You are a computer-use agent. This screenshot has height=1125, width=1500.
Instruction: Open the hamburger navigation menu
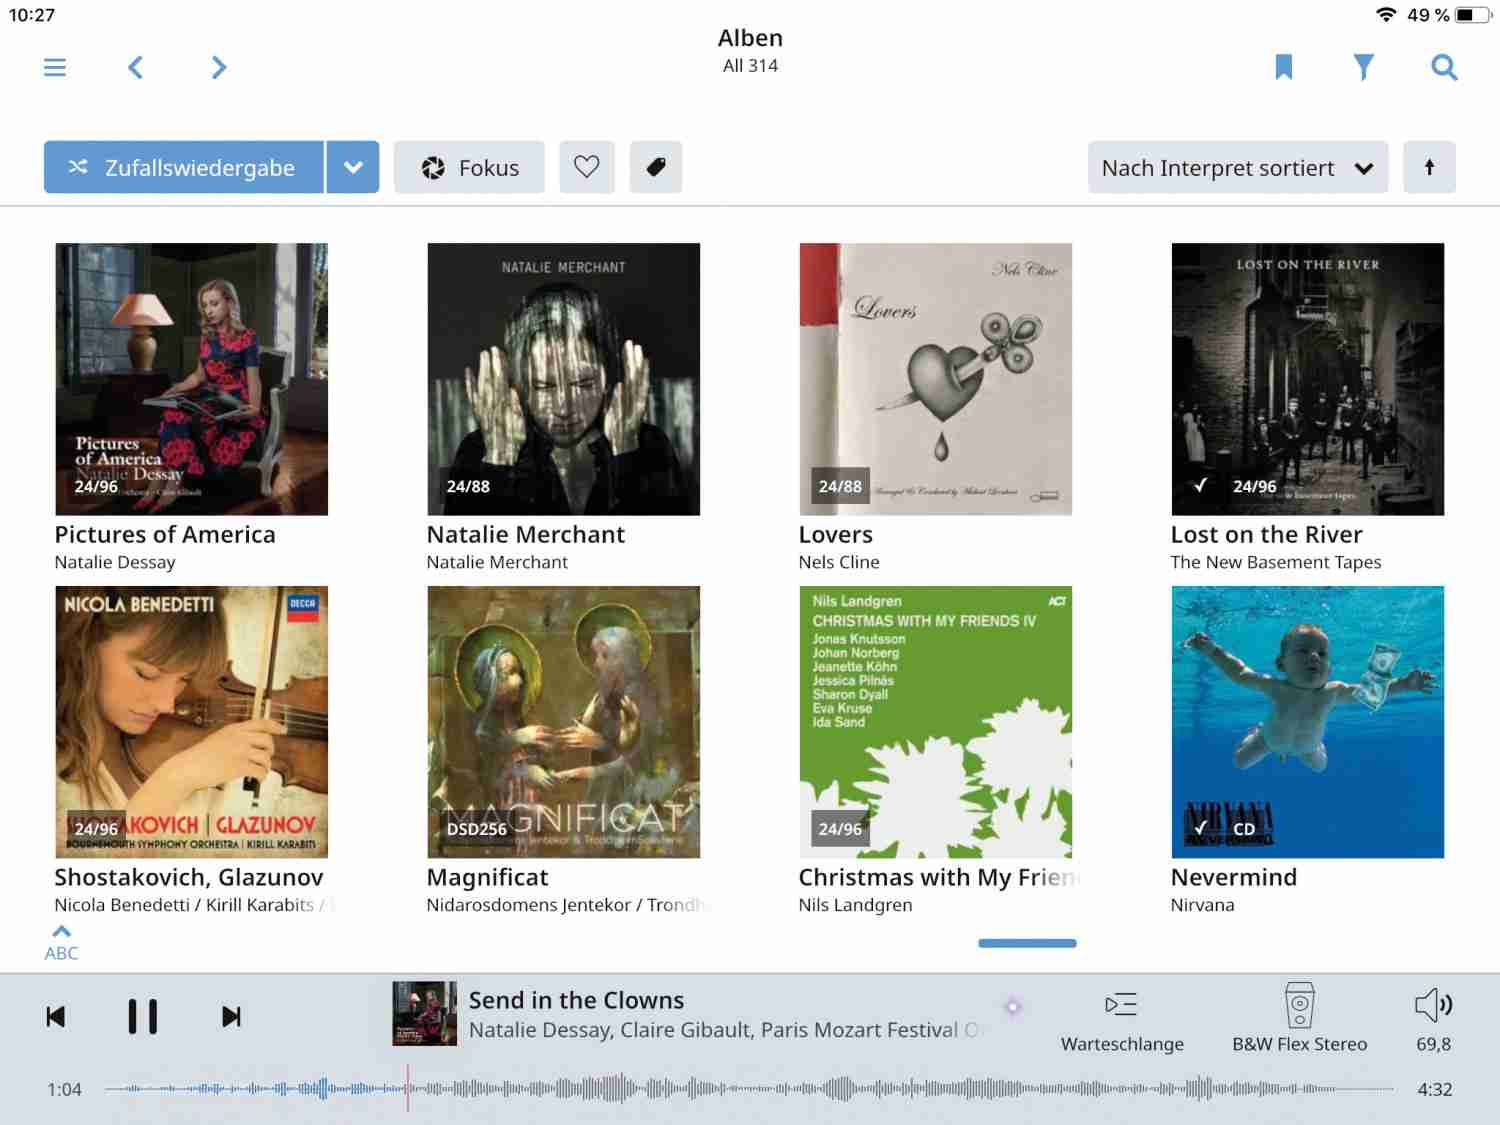[55, 67]
